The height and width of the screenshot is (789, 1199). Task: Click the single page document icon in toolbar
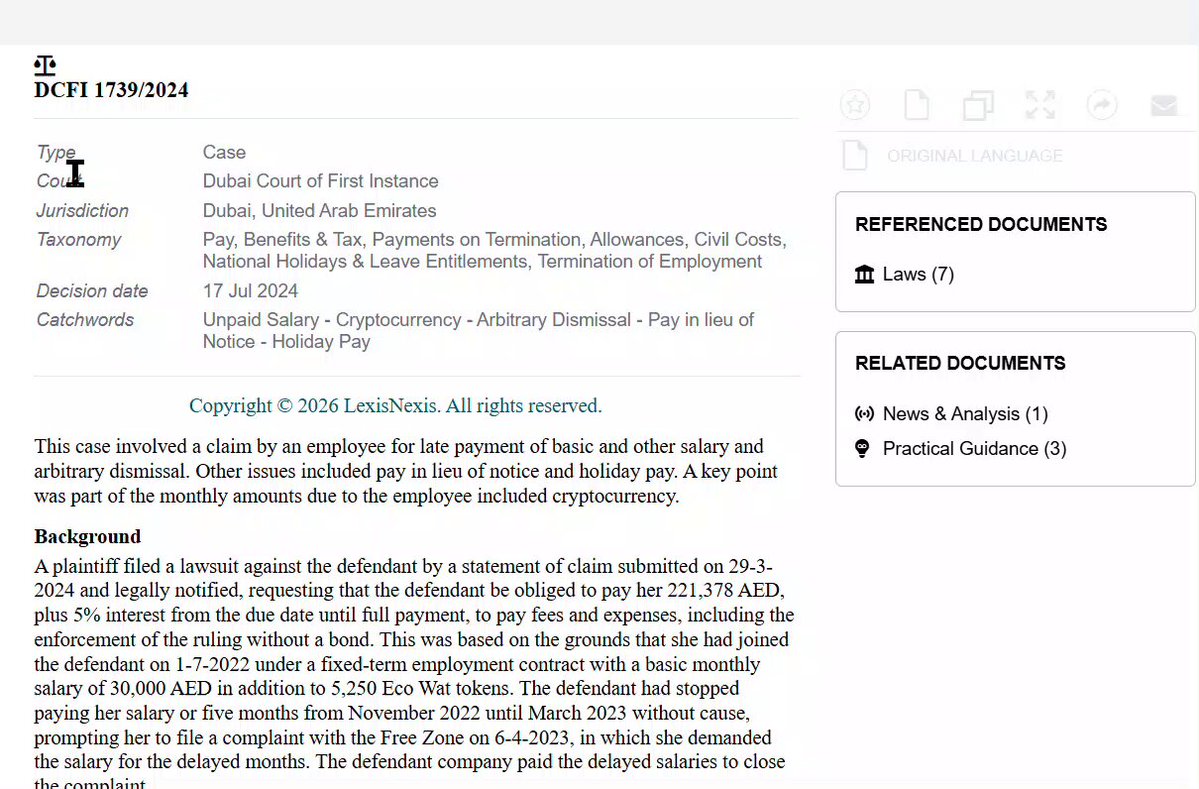click(x=917, y=105)
